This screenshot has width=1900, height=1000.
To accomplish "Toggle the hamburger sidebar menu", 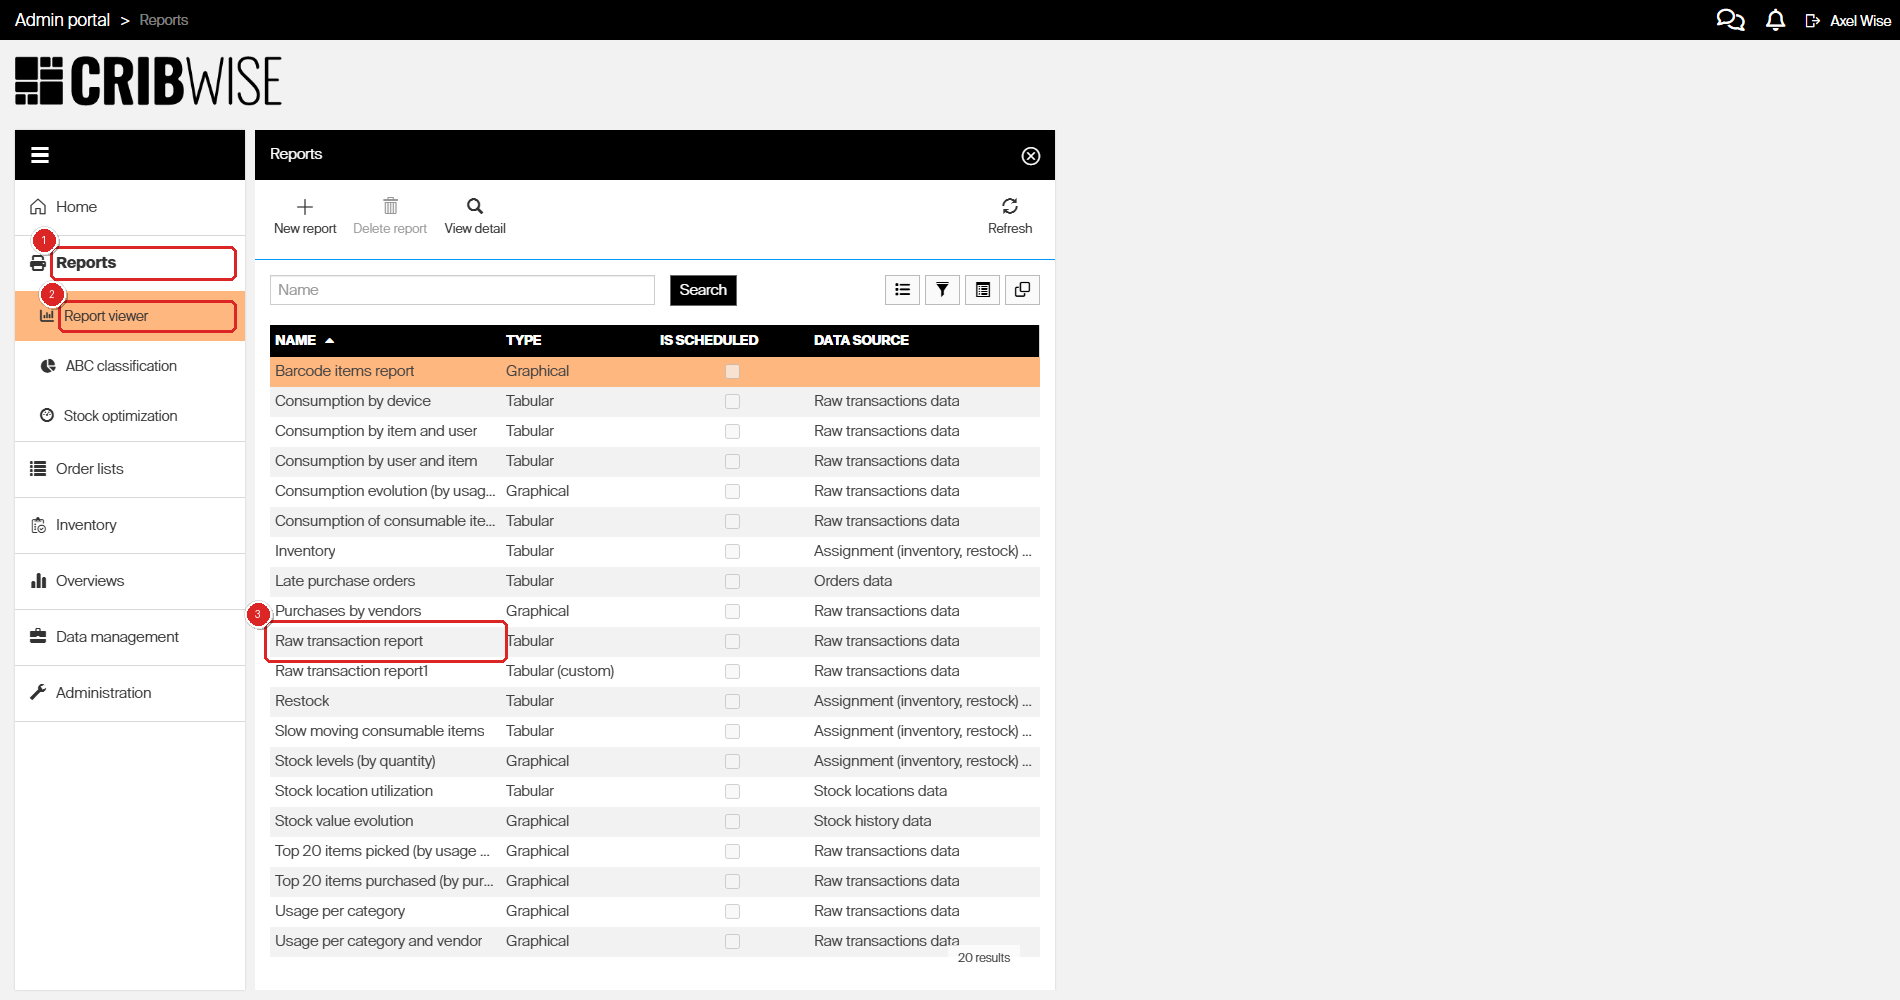I will coord(40,155).
